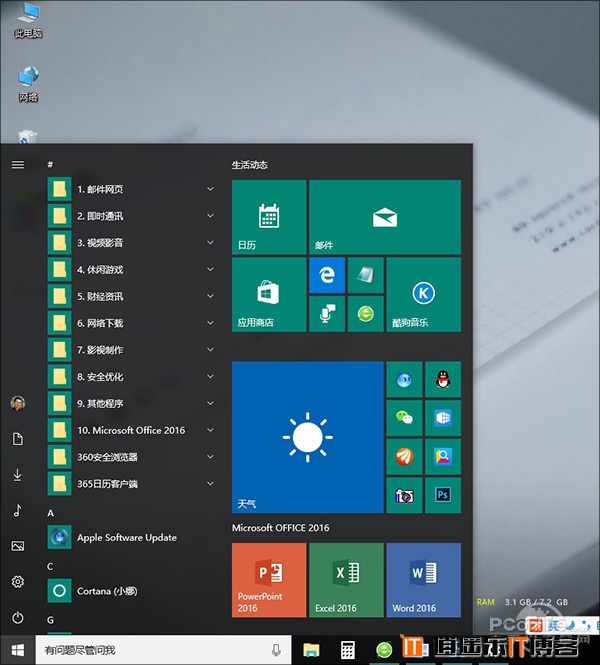Open the voice recorder microphone tile

[327, 314]
